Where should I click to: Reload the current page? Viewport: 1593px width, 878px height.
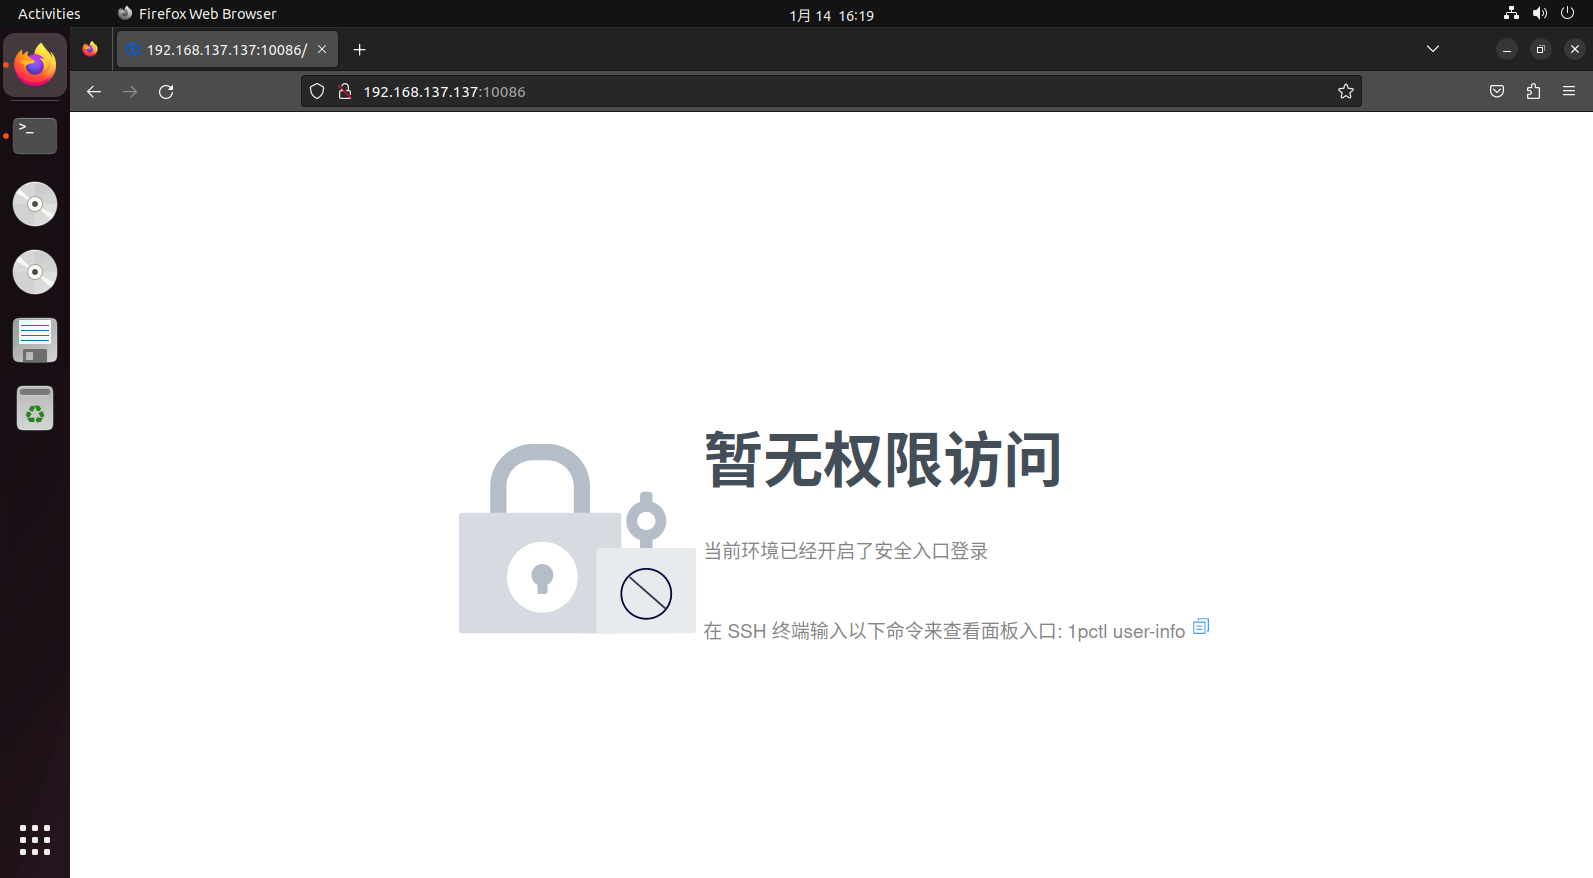pos(166,92)
